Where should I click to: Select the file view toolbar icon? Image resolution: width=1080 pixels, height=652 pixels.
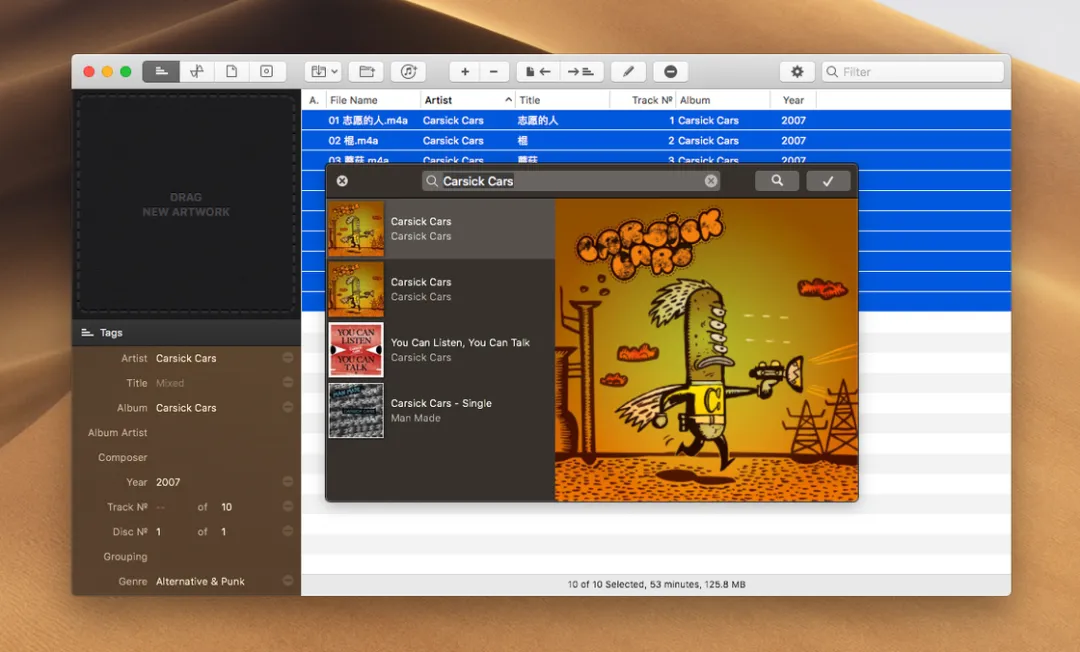click(x=231, y=72)
